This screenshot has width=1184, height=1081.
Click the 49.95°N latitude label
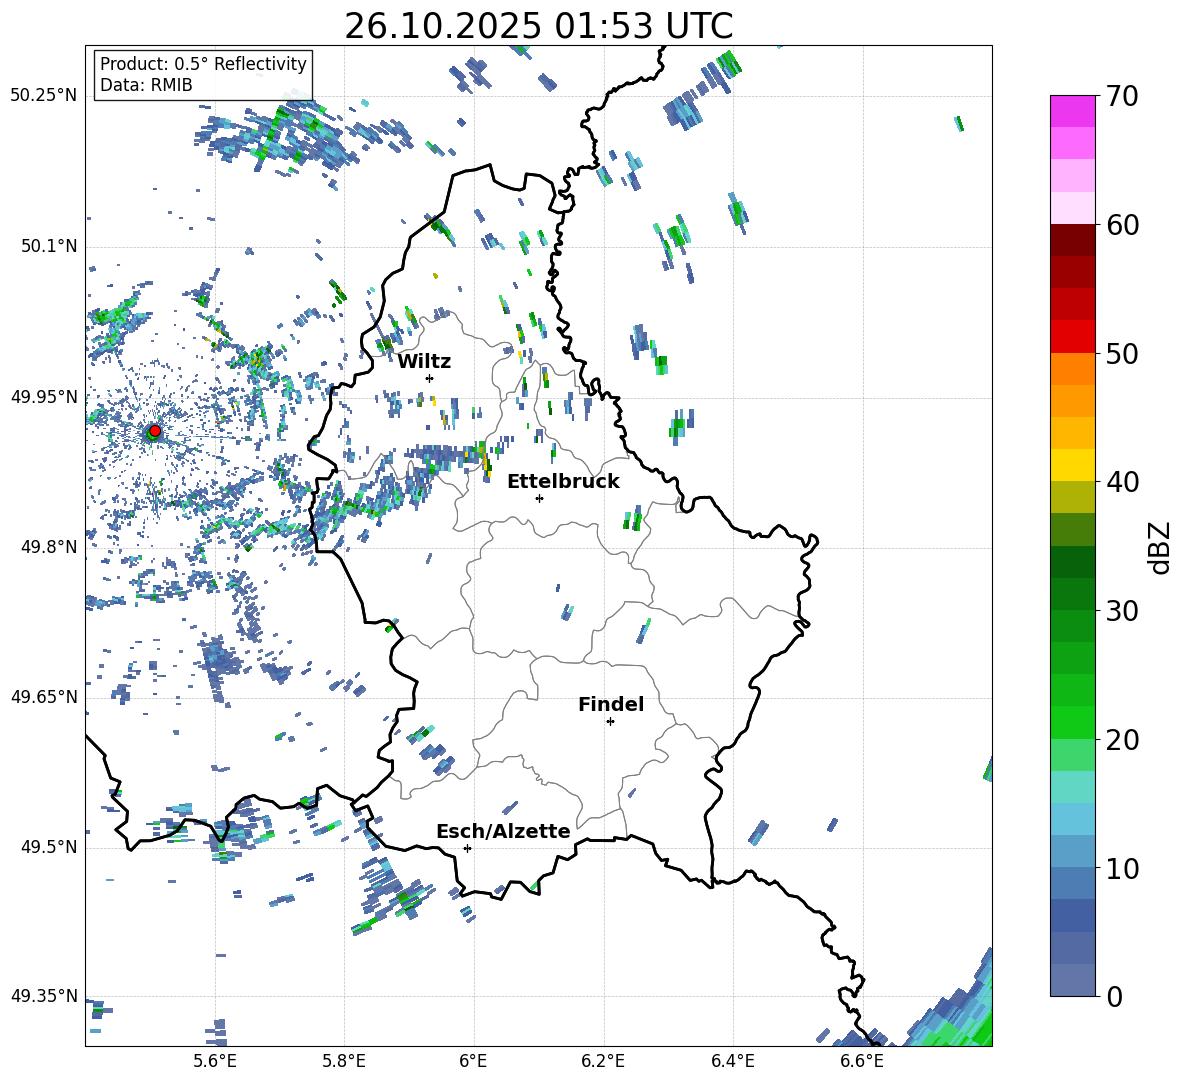(x=44, y=396)
